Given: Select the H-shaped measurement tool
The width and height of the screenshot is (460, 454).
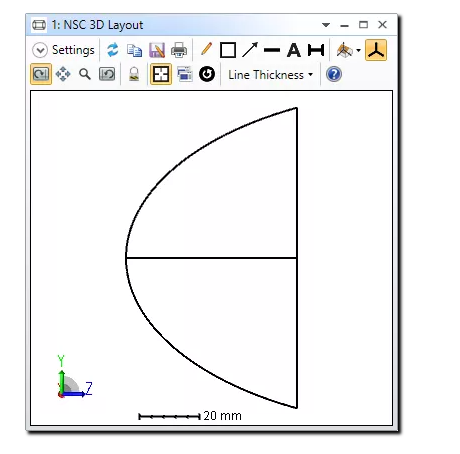Looking at the screenshot, I should 316,50.
